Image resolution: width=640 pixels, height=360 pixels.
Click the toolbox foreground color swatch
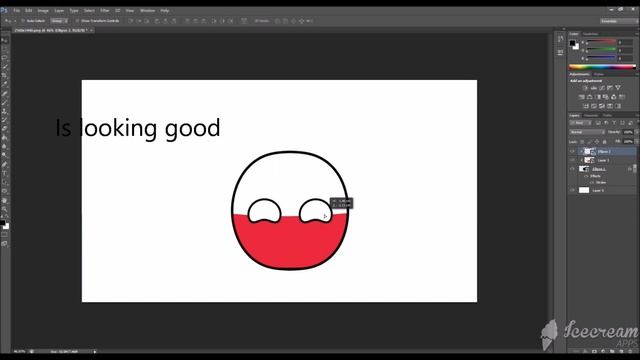[2, 223]
